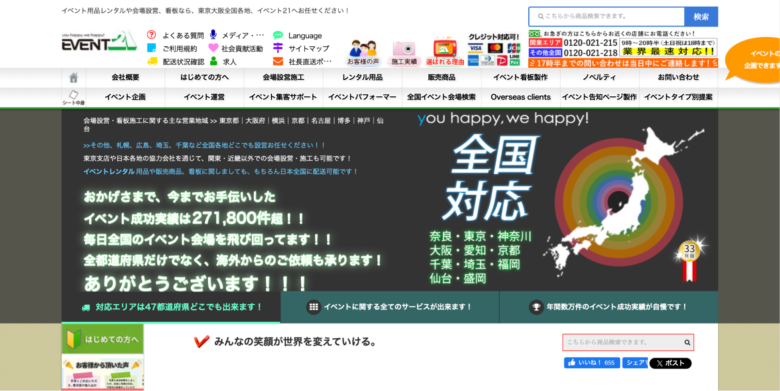Open イベントタイプ別提案 menu
The image size is (780, 391).
click(x=679, y=97)
